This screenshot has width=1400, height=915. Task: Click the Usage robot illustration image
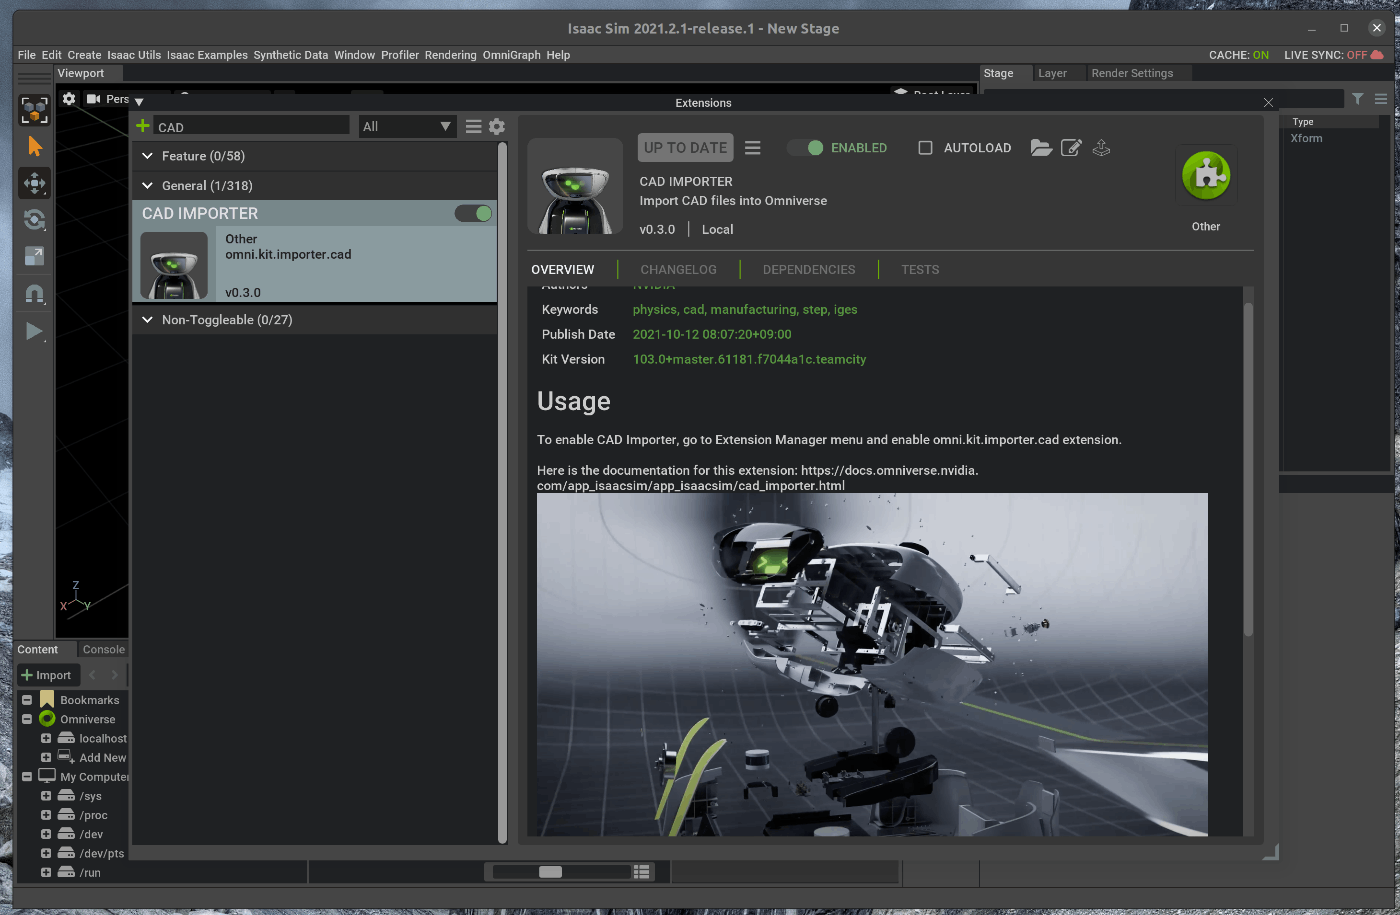[872, 664]
